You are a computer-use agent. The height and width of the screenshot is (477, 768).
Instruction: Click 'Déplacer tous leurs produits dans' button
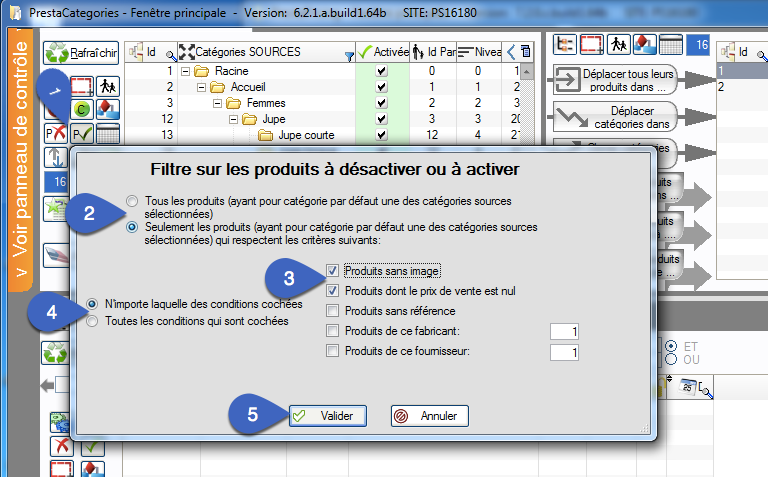pos(616,80)
